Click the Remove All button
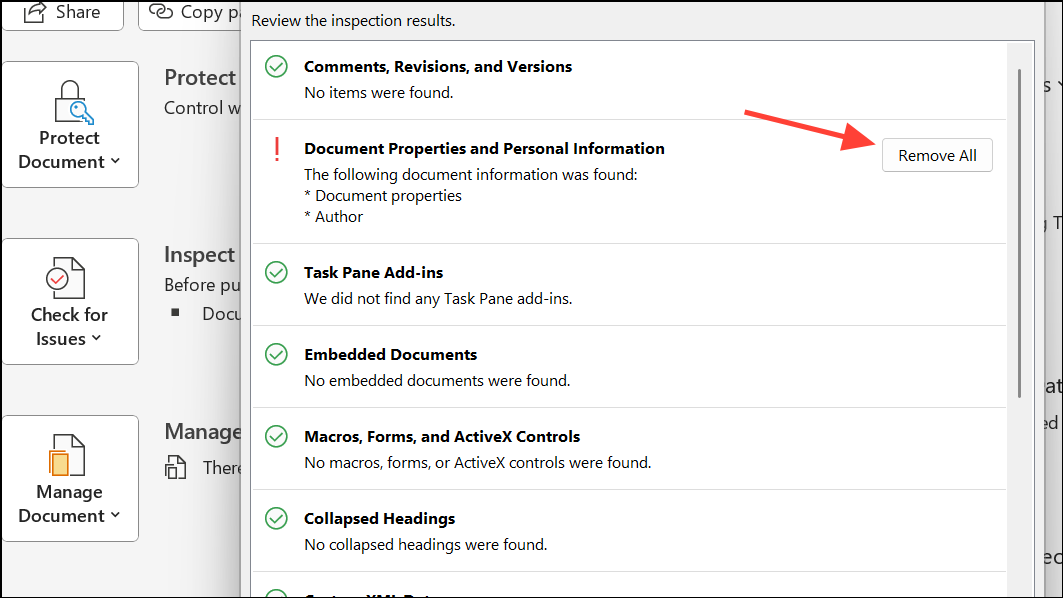 point(937,155)
